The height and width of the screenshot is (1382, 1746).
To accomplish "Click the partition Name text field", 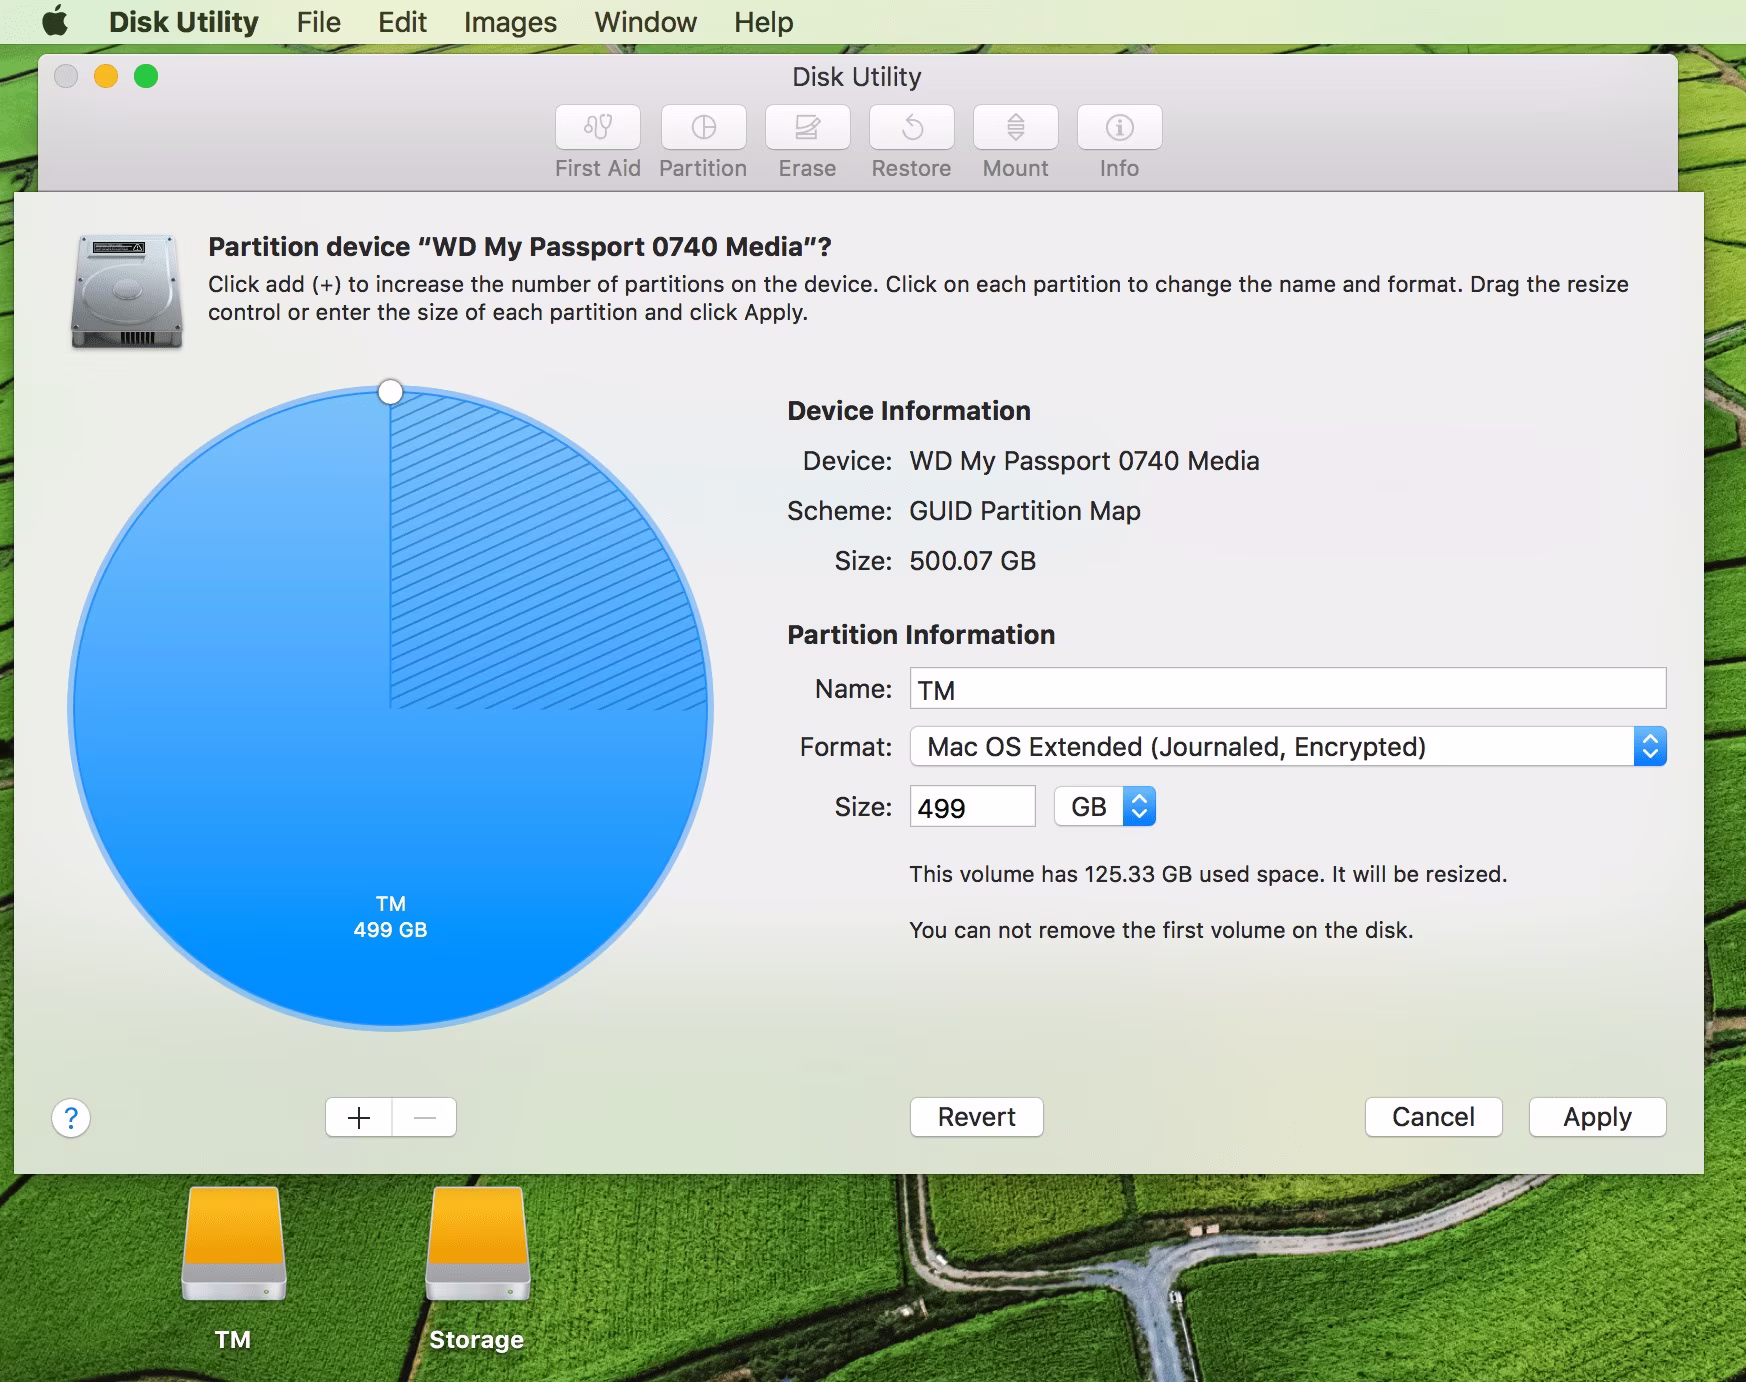I will [x=1288, y=689].
